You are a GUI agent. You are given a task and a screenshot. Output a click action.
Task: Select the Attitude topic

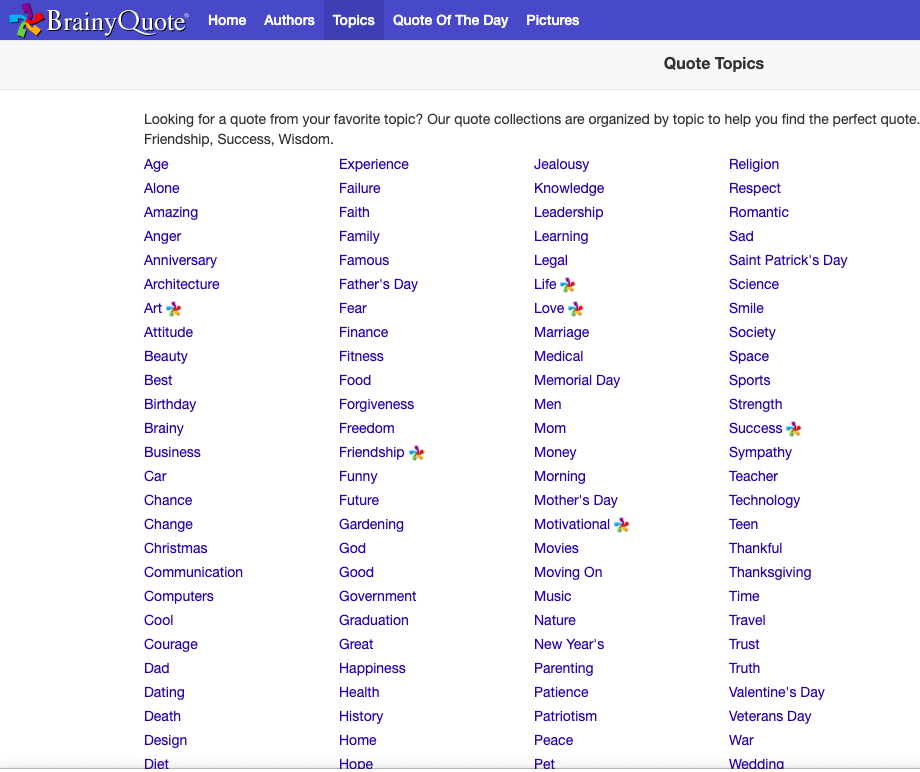[x=168, y=333]
